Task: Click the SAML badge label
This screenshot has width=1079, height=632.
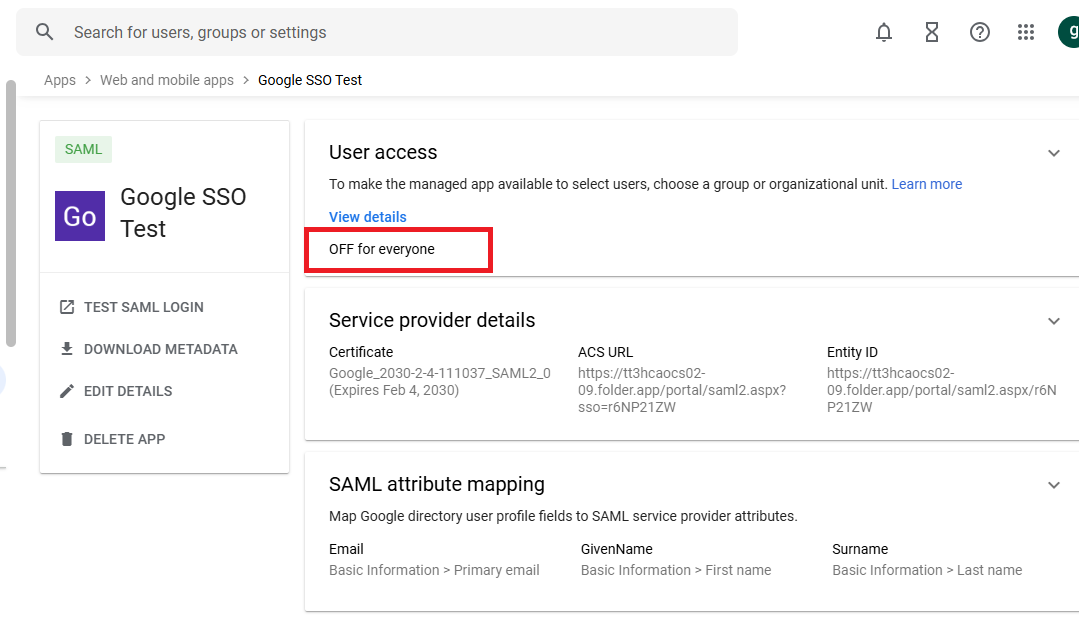Action: pyautogui.click(x=83, y=149)
